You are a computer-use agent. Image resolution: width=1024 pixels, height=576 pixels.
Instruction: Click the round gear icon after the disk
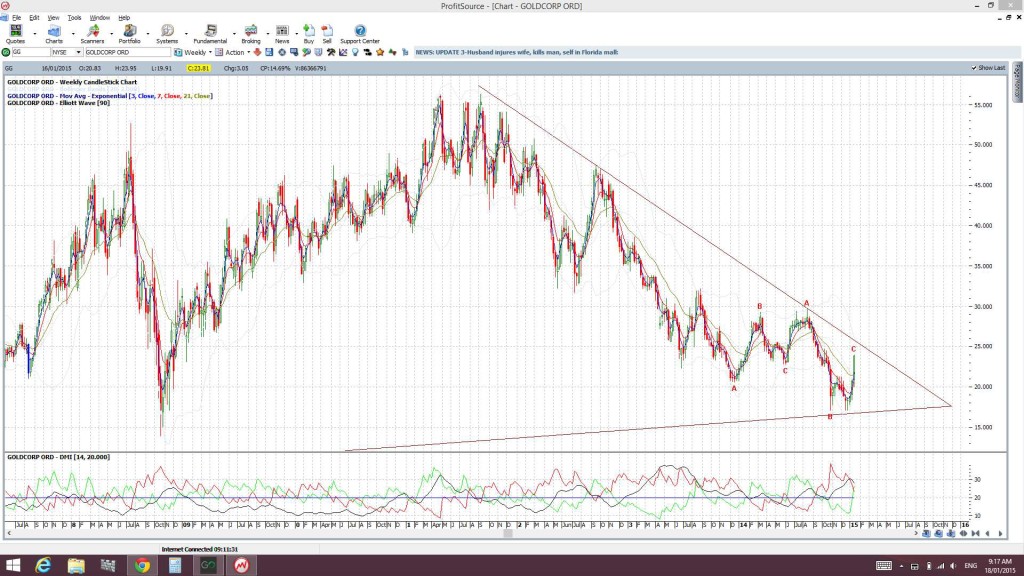(282, 52)
